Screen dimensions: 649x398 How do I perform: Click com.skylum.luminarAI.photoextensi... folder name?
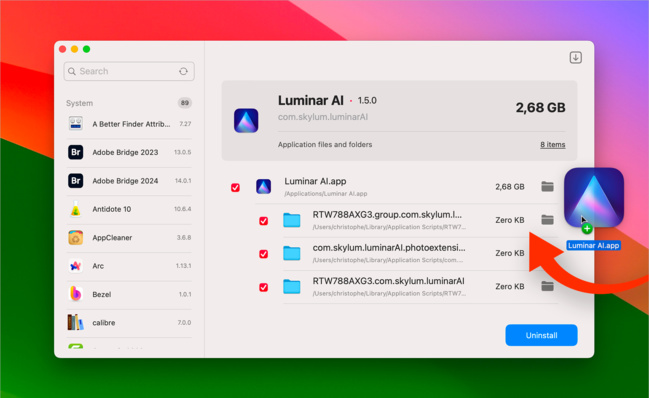(389, 247)
